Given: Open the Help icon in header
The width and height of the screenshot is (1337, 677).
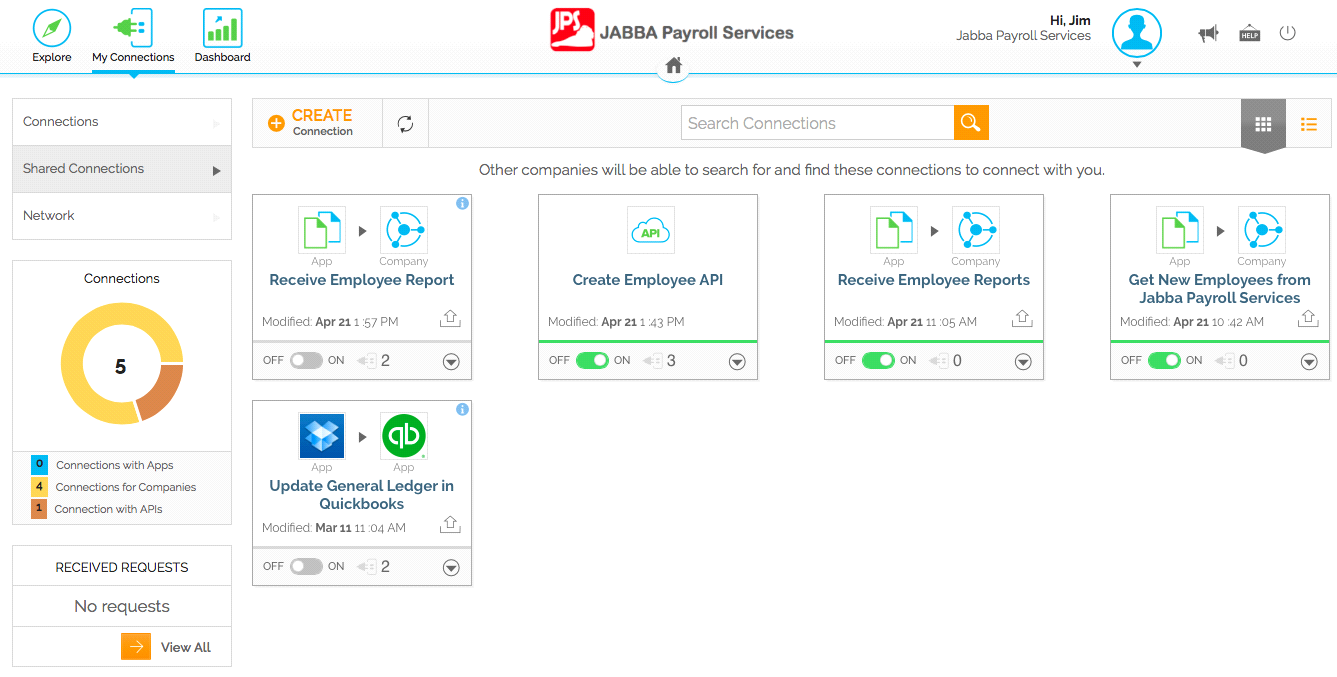Looking at the screenshot, I should tap(1249, 34).
